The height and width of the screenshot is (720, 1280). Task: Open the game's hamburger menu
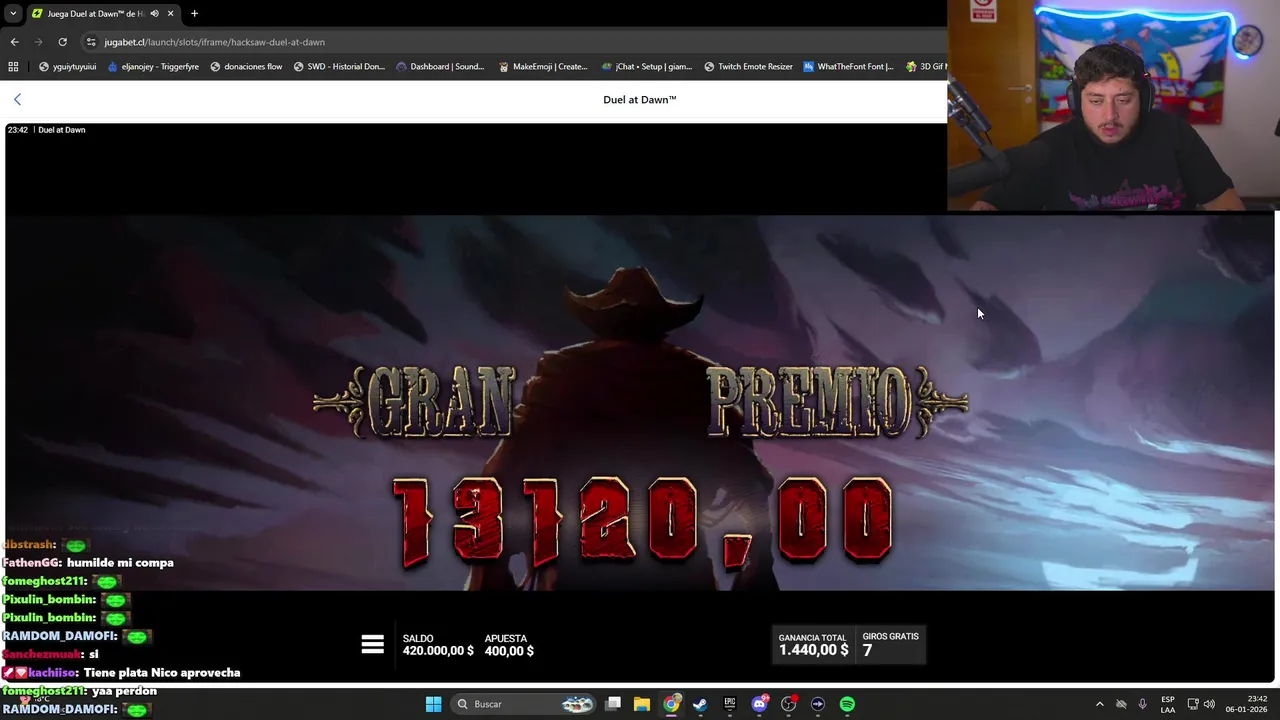tap(373, 645)
